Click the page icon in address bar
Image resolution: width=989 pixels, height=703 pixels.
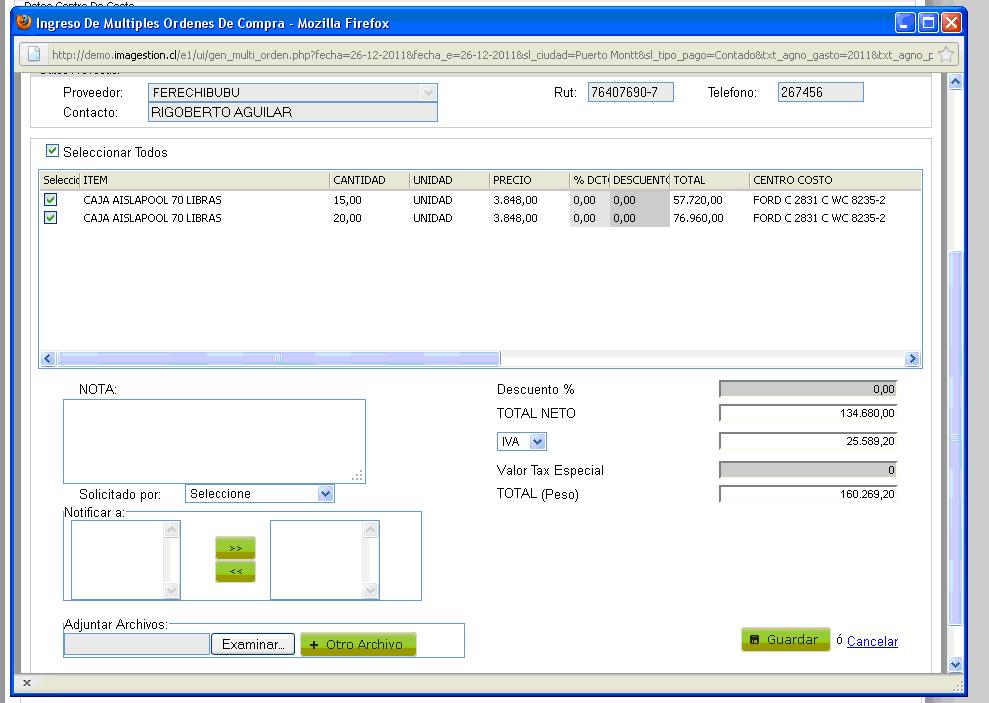coord(34,54)
